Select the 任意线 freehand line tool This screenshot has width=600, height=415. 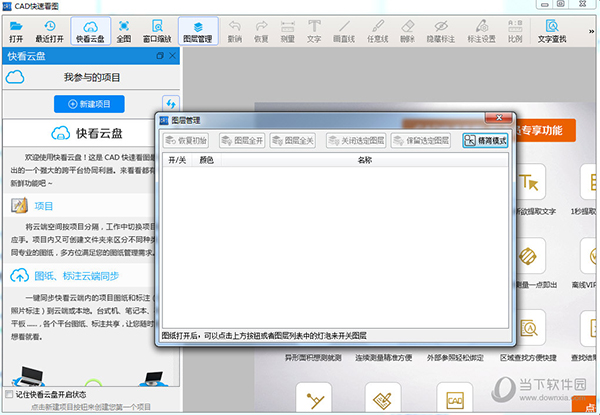(377, 31)
